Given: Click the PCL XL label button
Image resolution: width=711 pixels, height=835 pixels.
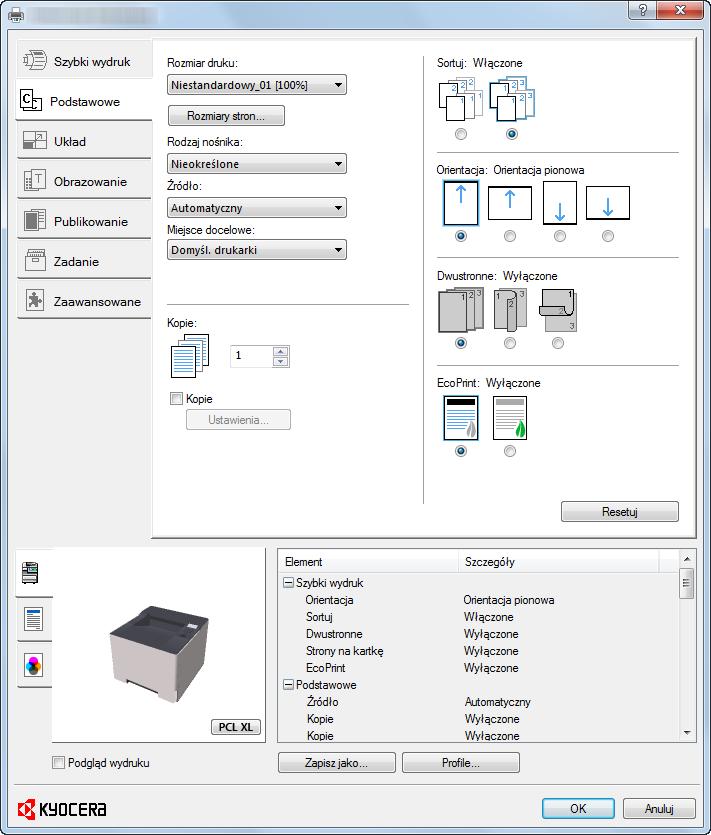Looking at the screenshot, I should 236,727.
